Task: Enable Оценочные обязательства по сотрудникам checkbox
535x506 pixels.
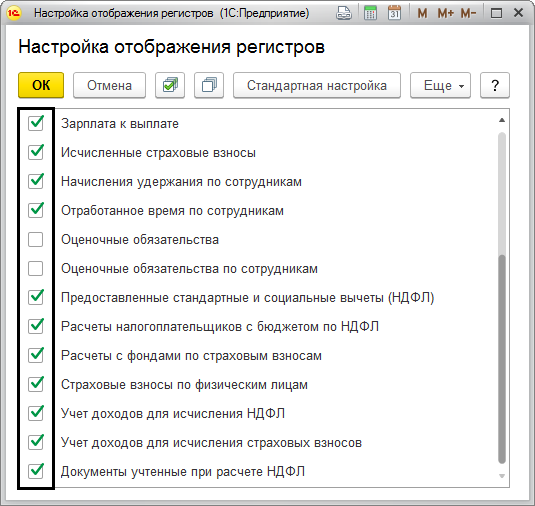Action: [36, 269]
